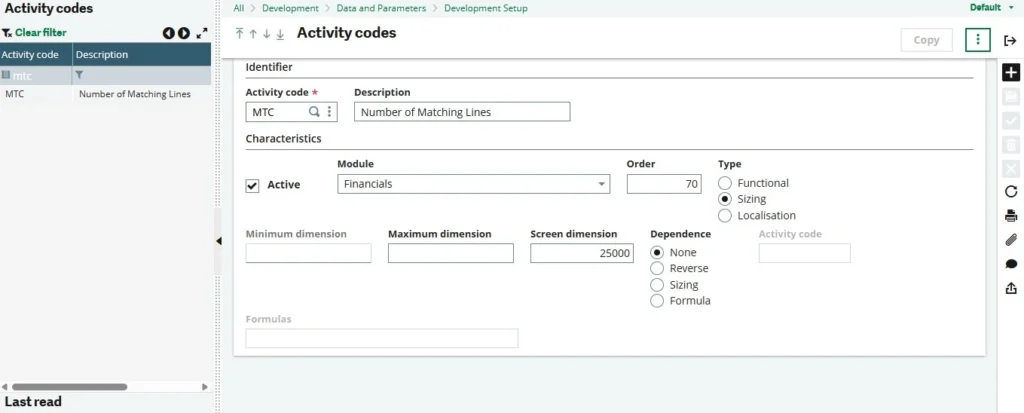Click the Maximum dimension field
The image size is (1024, 413).
coord(451,254)
